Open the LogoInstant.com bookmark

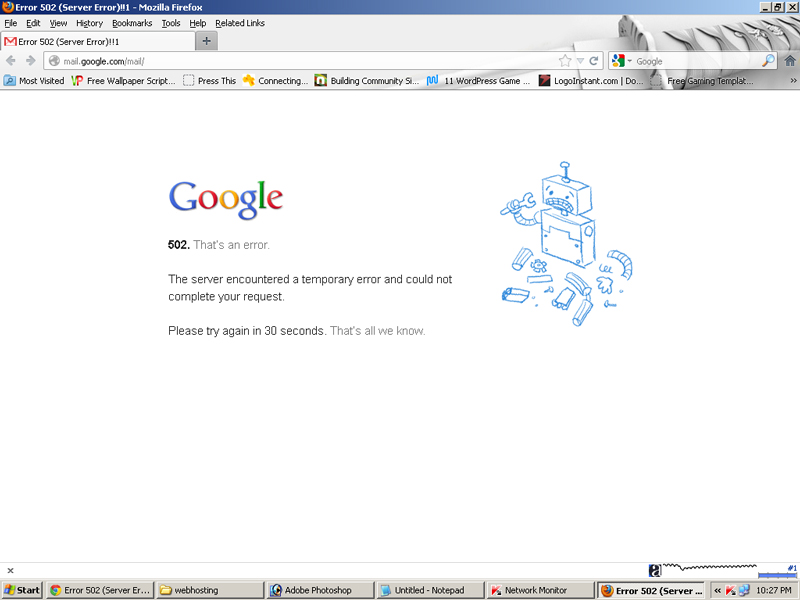[x=591, y=81]
